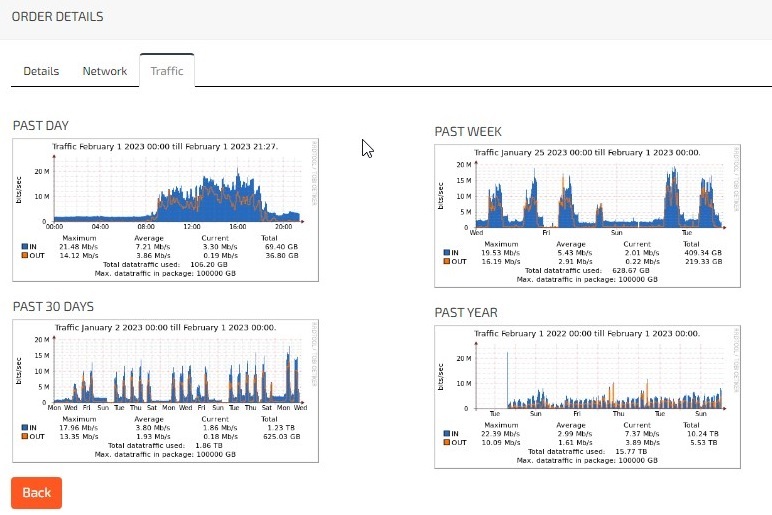Click blue IN legend swatch in Past 30 Days
The width and height of the screenshot is (772, 515).
24,427
